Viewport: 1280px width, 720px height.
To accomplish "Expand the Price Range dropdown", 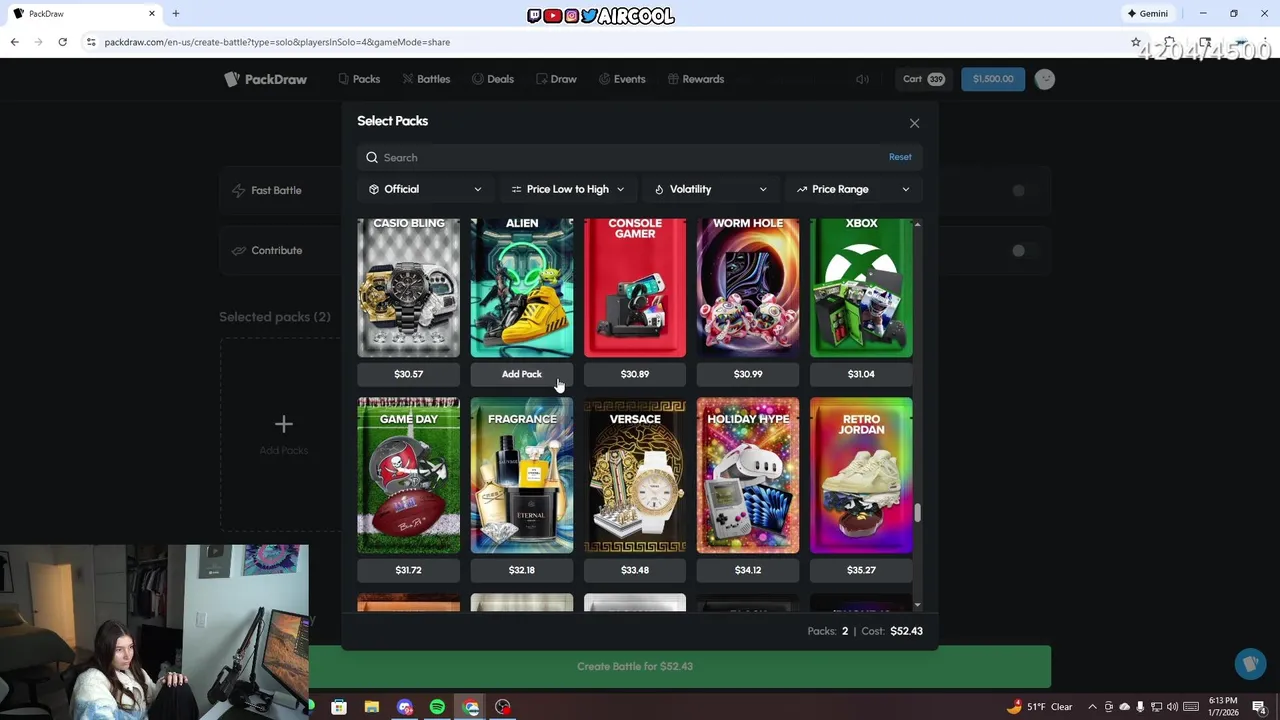I will coord(853,189).
